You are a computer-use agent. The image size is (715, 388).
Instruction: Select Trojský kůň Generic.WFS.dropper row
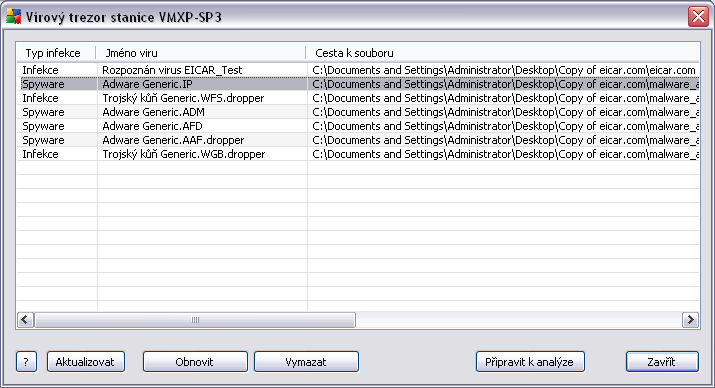[x=358, y=98]
